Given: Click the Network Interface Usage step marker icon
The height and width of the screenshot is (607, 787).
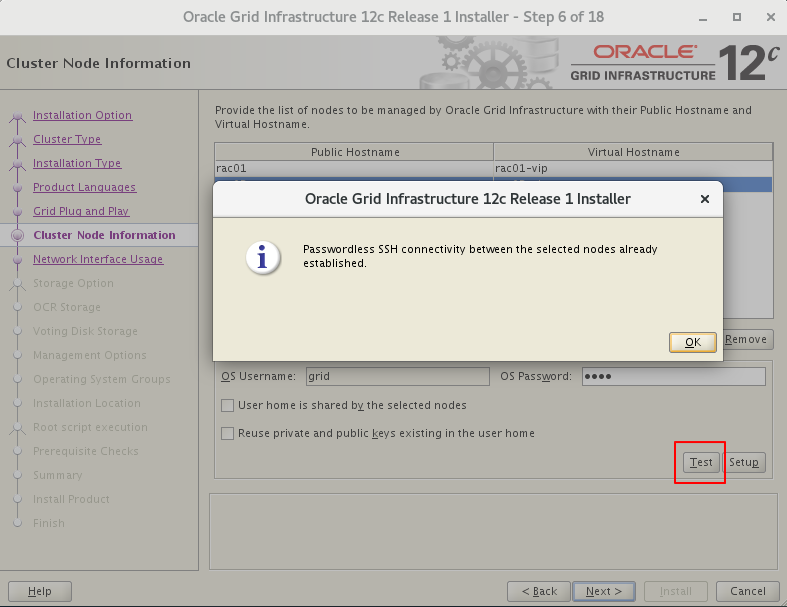Looking at the screenshot, I should click(18, 260).
